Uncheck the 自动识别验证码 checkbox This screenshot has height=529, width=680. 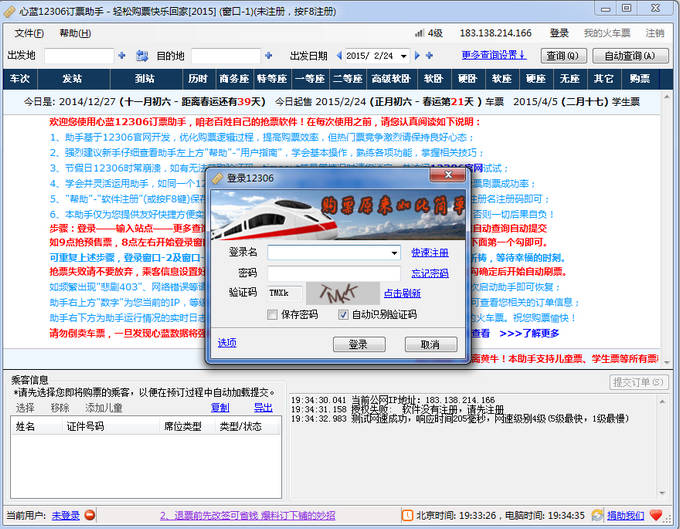click(x=343, y=314)
